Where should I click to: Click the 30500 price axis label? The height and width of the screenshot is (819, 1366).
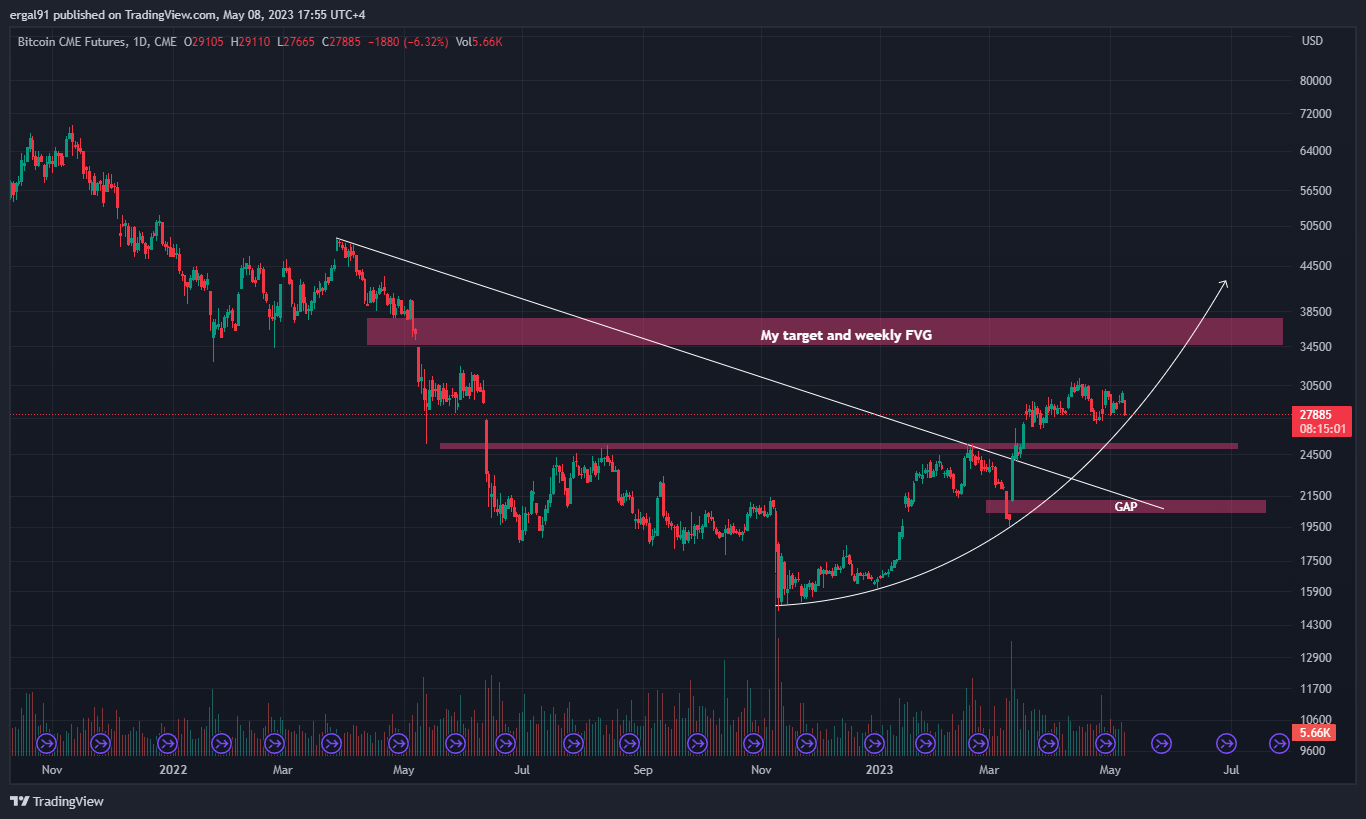click(1316, 385)
